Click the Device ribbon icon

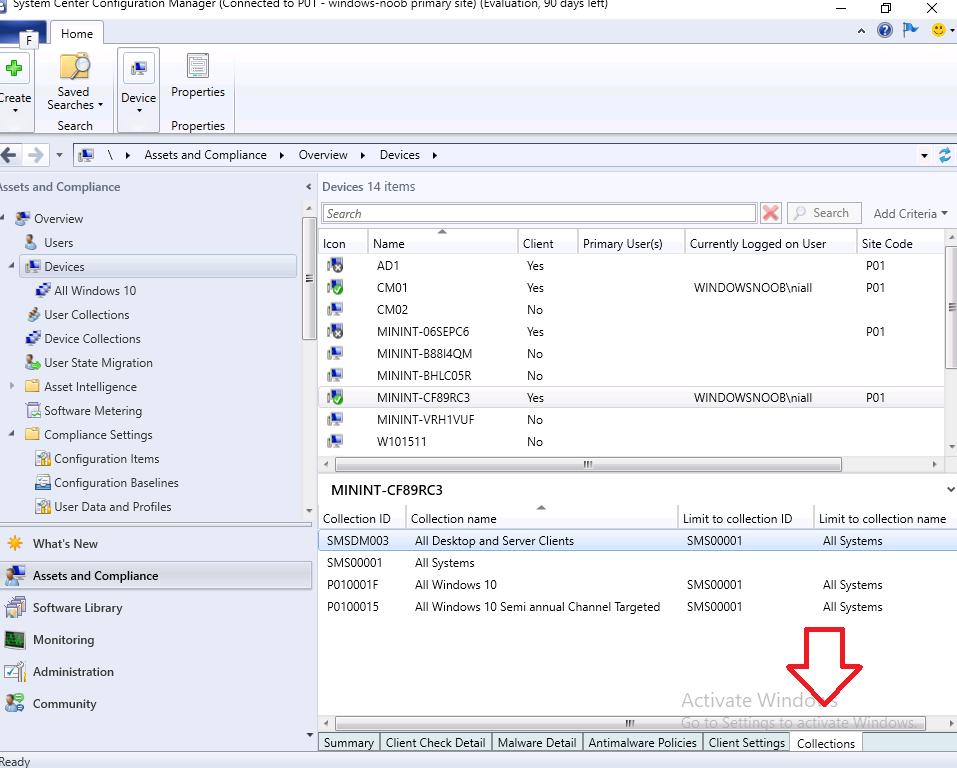click(x=139, y=69)
